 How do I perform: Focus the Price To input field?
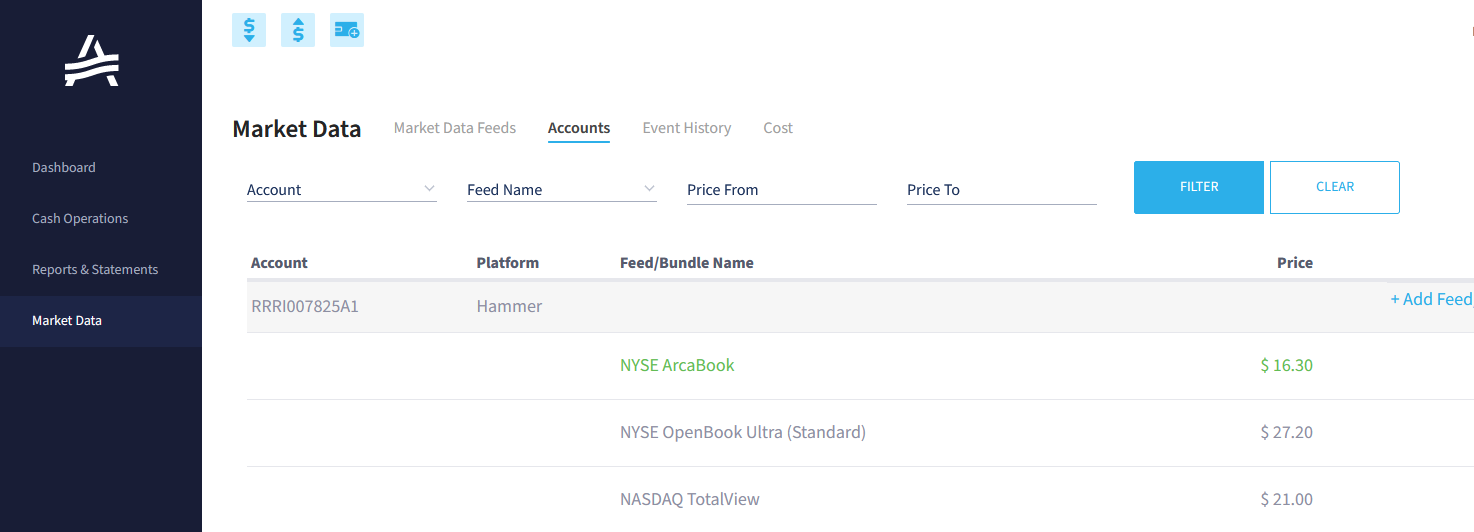click(1002, 190)
